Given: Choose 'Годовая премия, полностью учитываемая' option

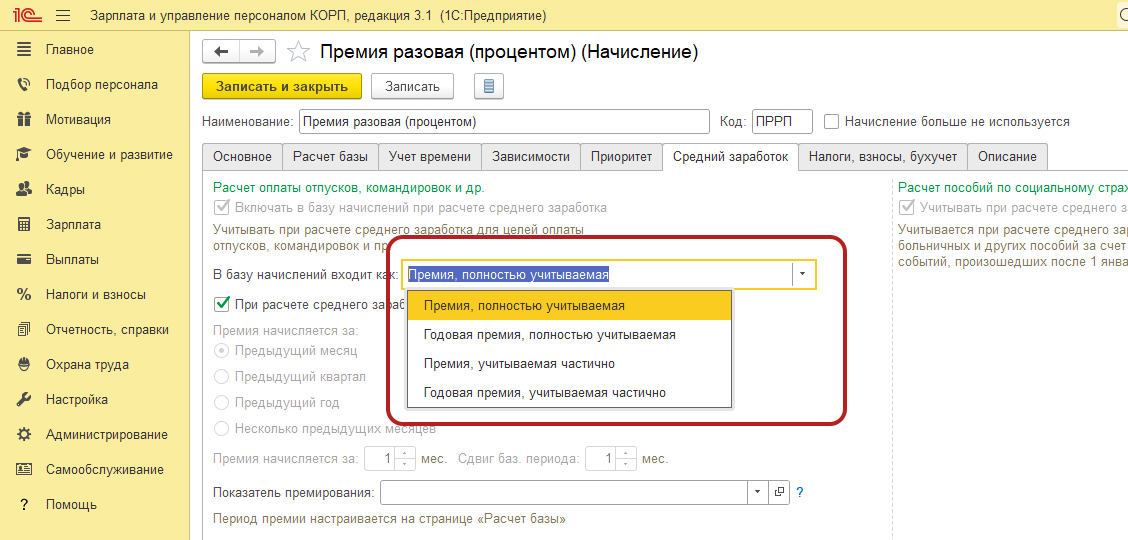Looking at the screenshot, I should click(x=549, y=335).
